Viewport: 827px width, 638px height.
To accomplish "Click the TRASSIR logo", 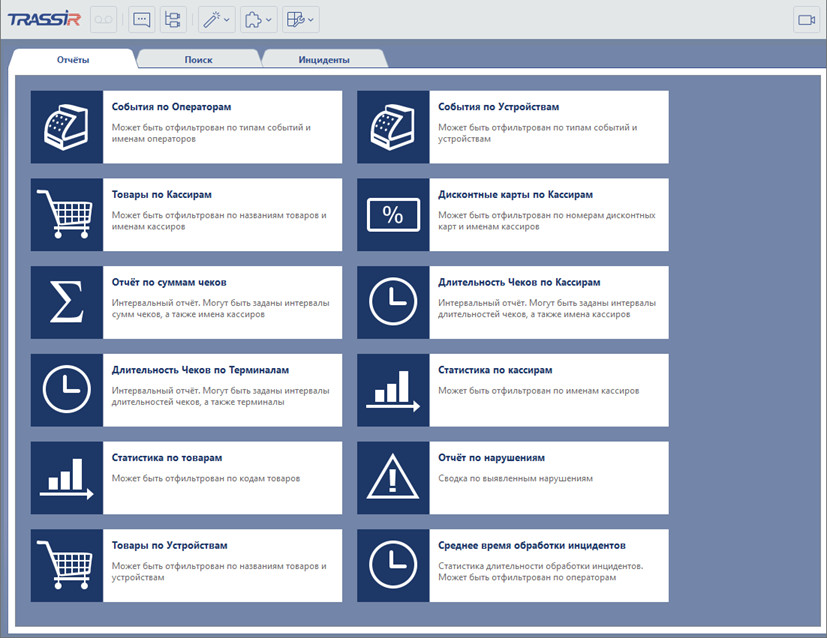I will [x=43, y=19].
